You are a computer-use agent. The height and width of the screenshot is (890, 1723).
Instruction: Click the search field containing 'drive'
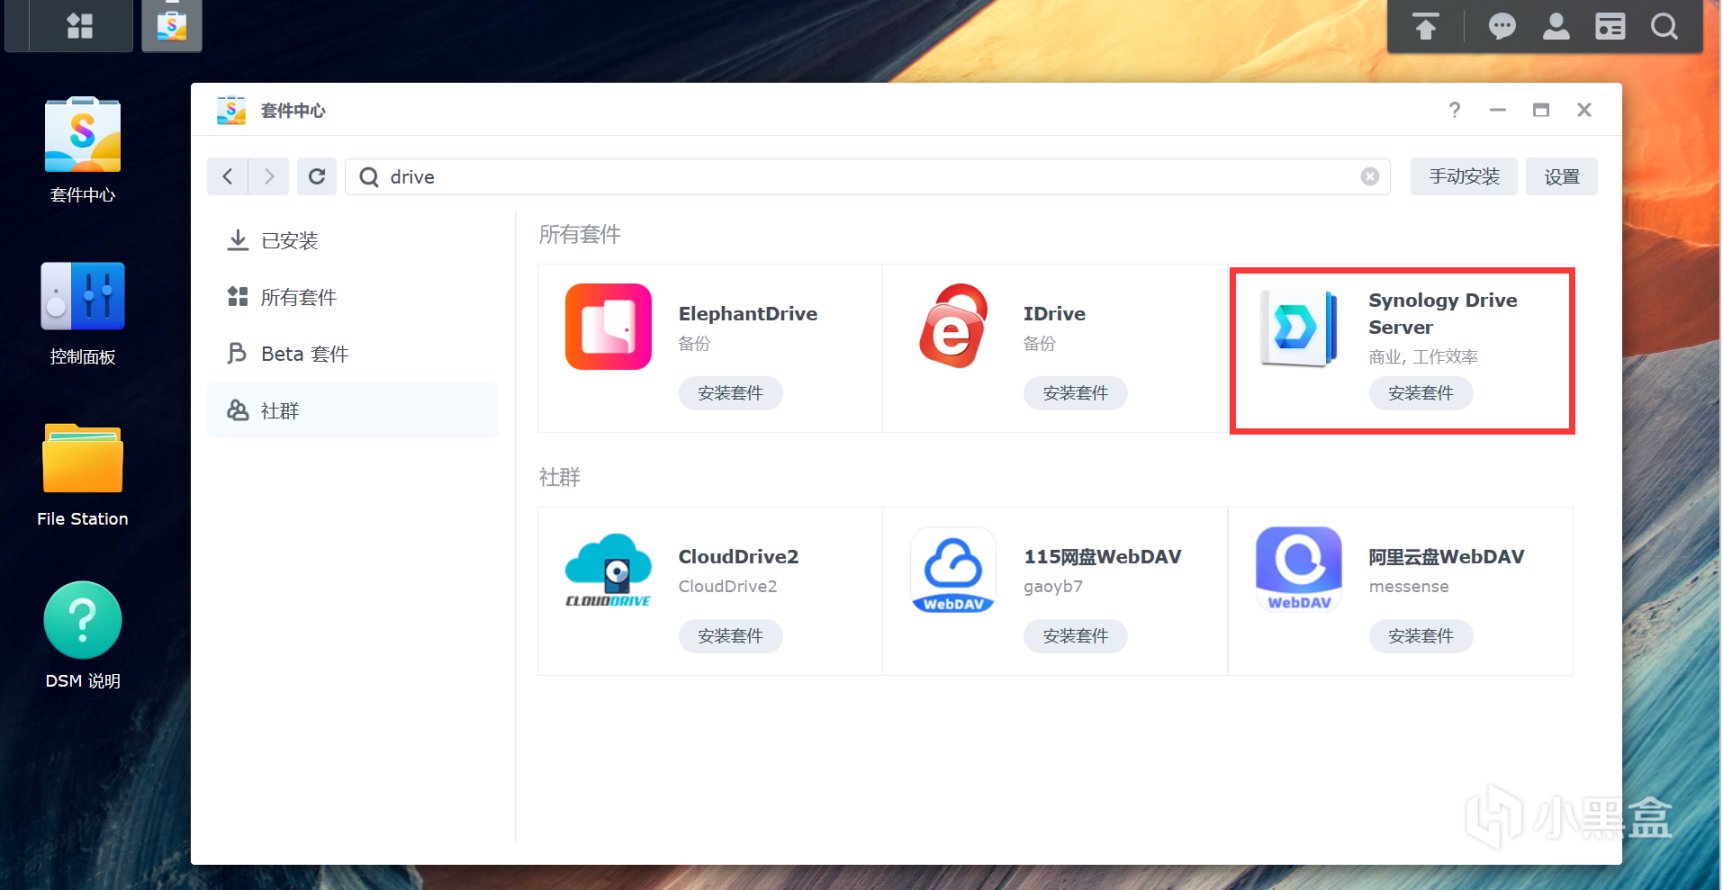[x=867, y=177]
